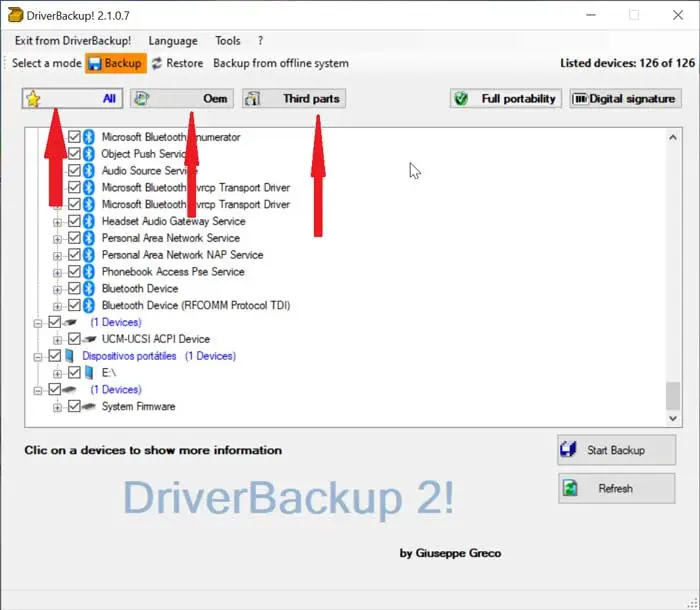Expand Headset Audio Gateway Service node
This screenshot has height=610, width=700.
57,222
